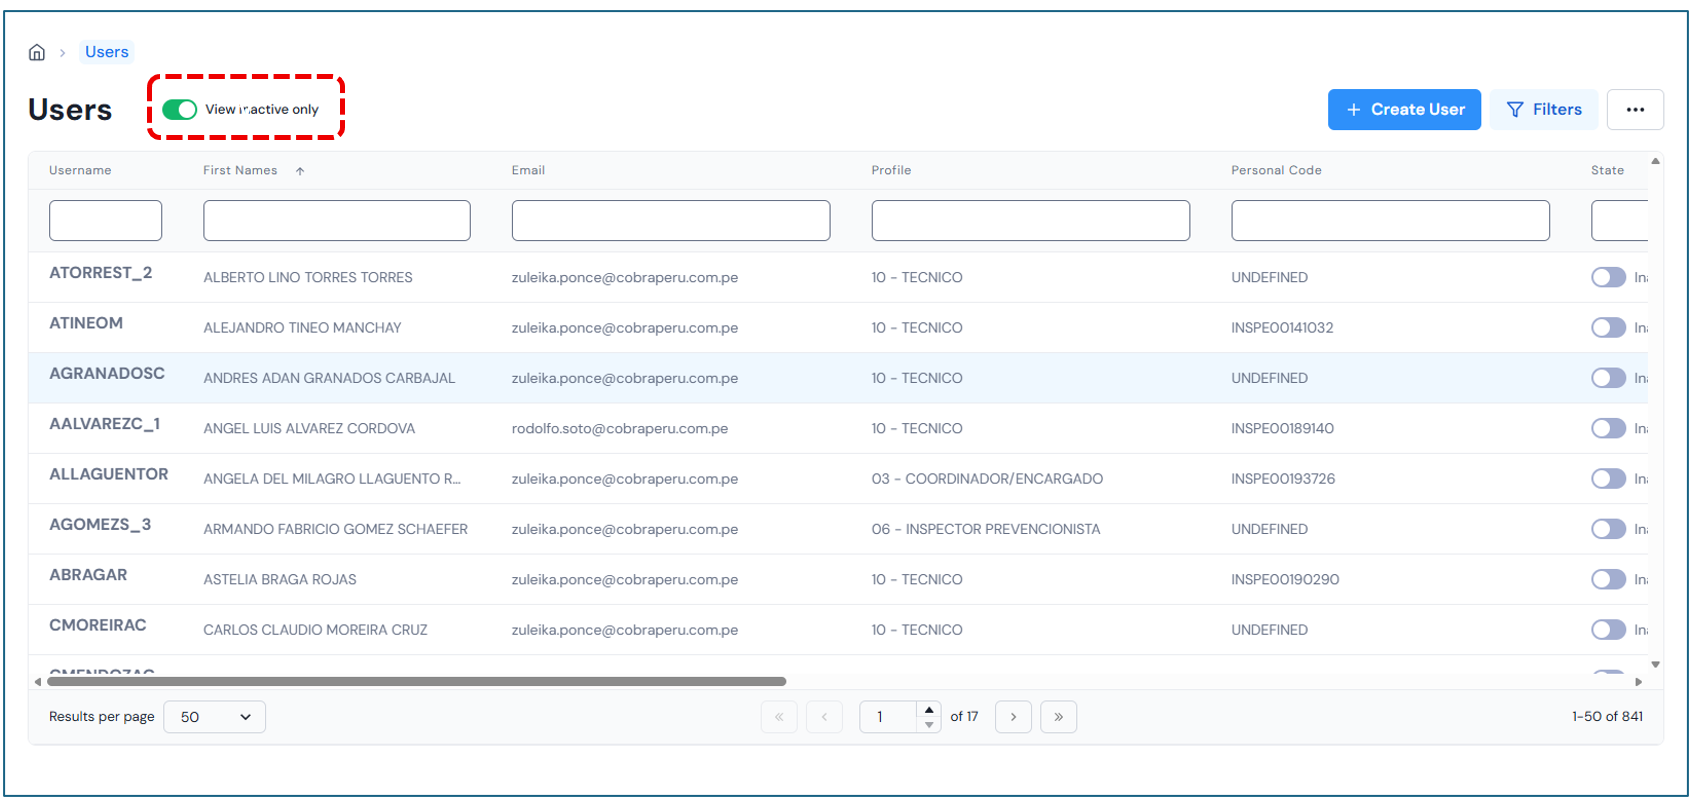
Task: Click the sort arrow beside First Names
Action: pyautogui.click(x=300, y=171)
